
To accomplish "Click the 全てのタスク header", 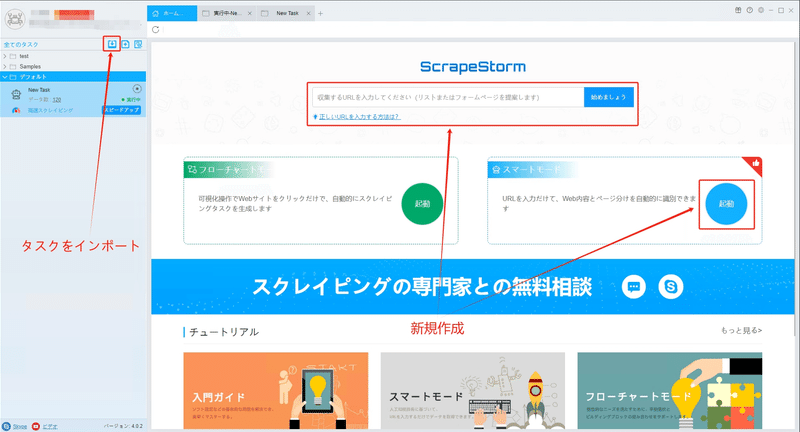I will (21, 45).
